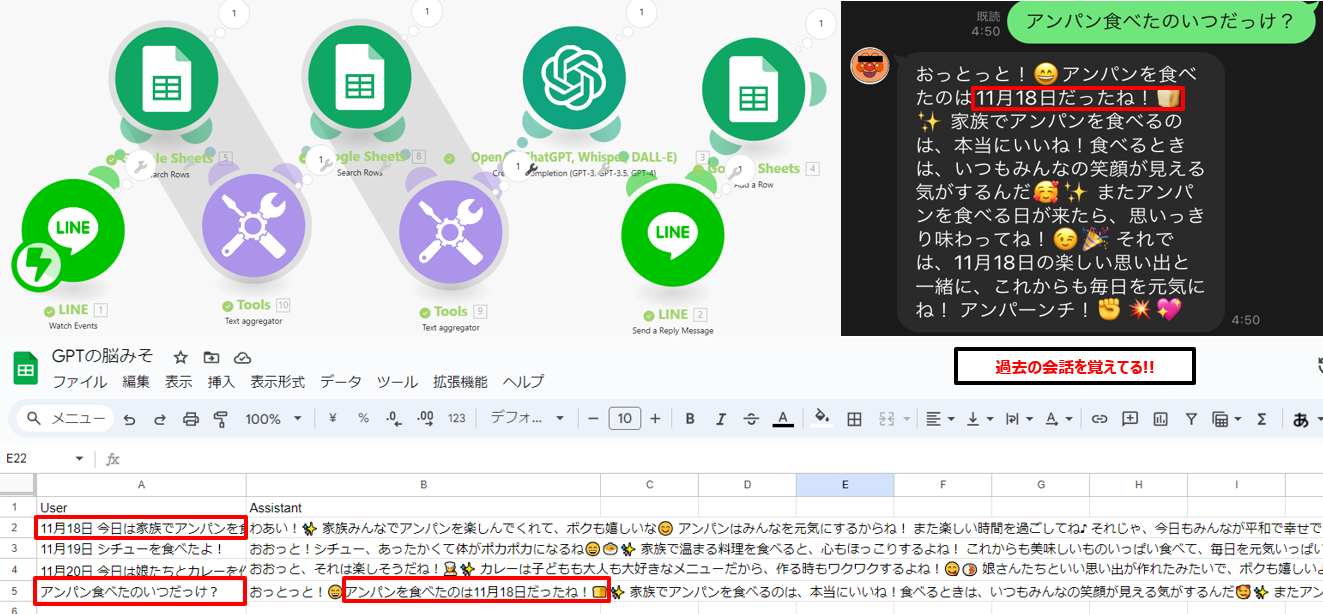The image size is (1323, 614).
Task: Open the text color picker
Action: (x=783, y=419)
